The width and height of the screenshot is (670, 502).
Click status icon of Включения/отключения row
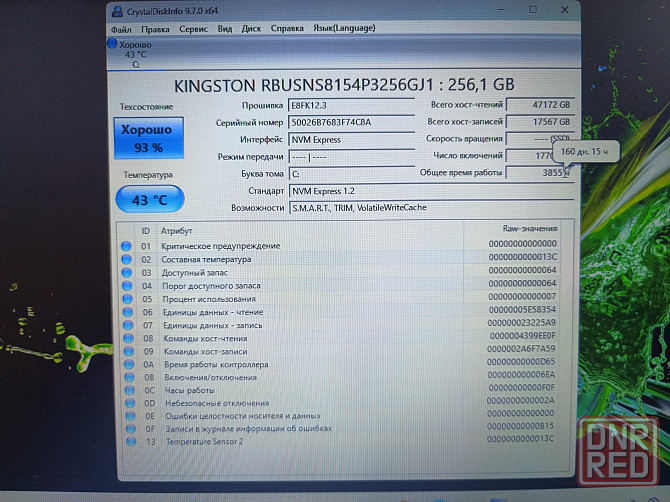click(129, 378)
